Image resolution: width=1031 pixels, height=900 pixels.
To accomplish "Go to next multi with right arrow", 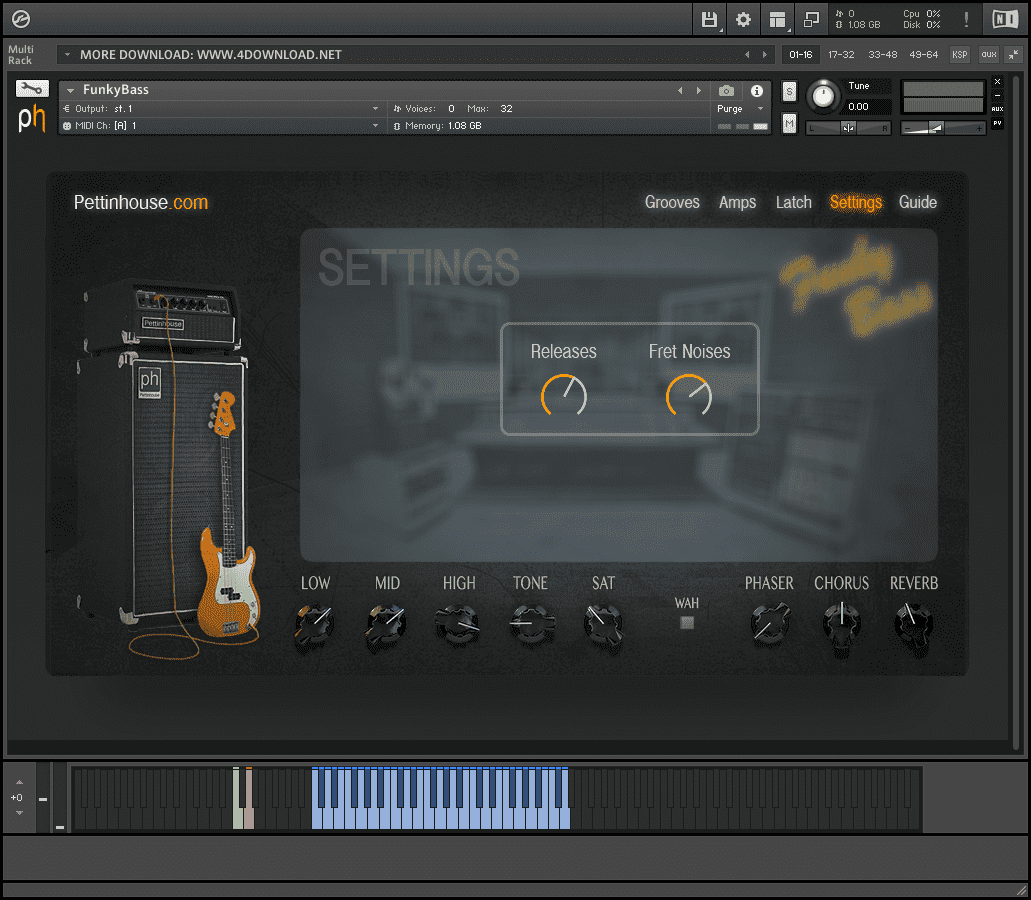I will pos(765,55).
